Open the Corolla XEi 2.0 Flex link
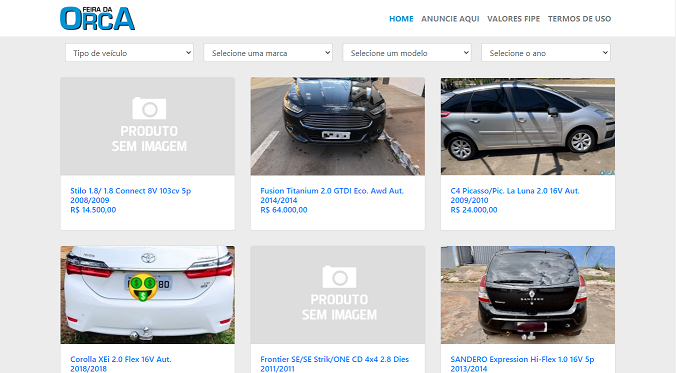Viewport: 676px width, 373px height. 121,364
